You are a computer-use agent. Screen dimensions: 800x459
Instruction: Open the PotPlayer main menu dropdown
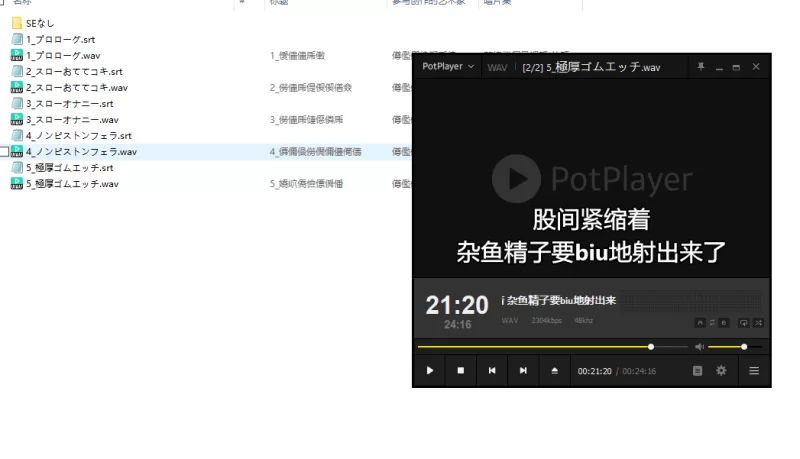point(448,66)
